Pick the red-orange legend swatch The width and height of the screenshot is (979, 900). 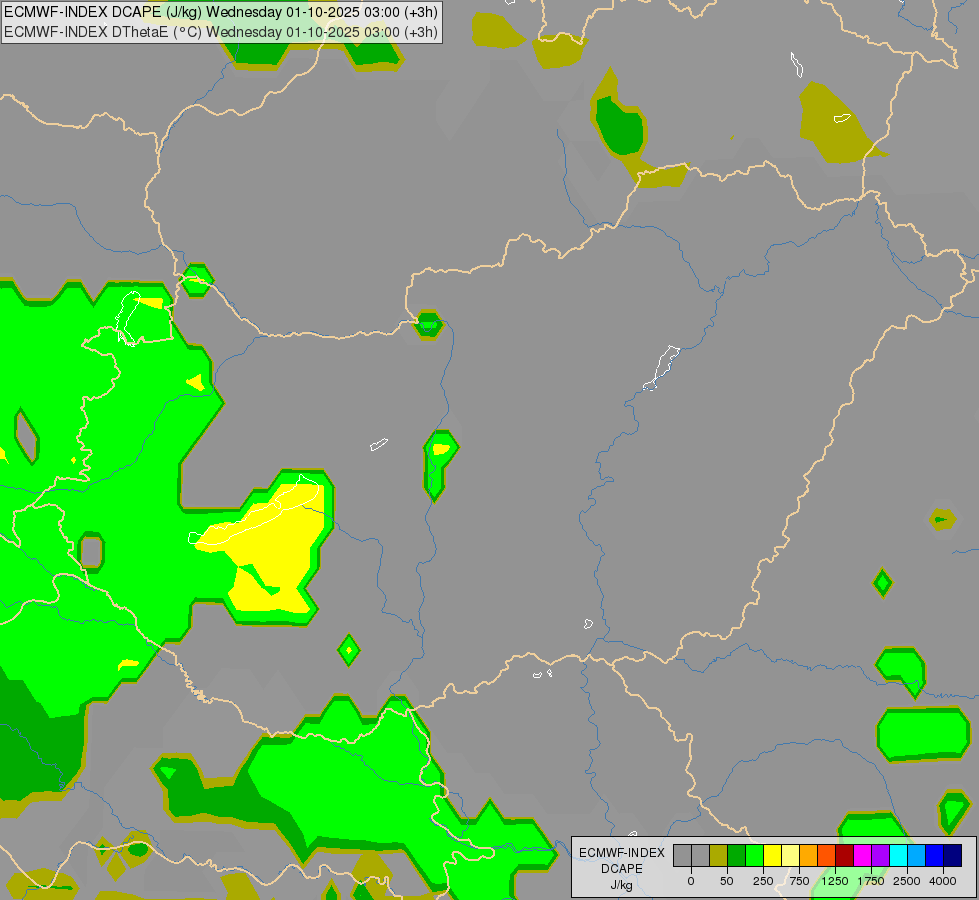pos(827,856)
